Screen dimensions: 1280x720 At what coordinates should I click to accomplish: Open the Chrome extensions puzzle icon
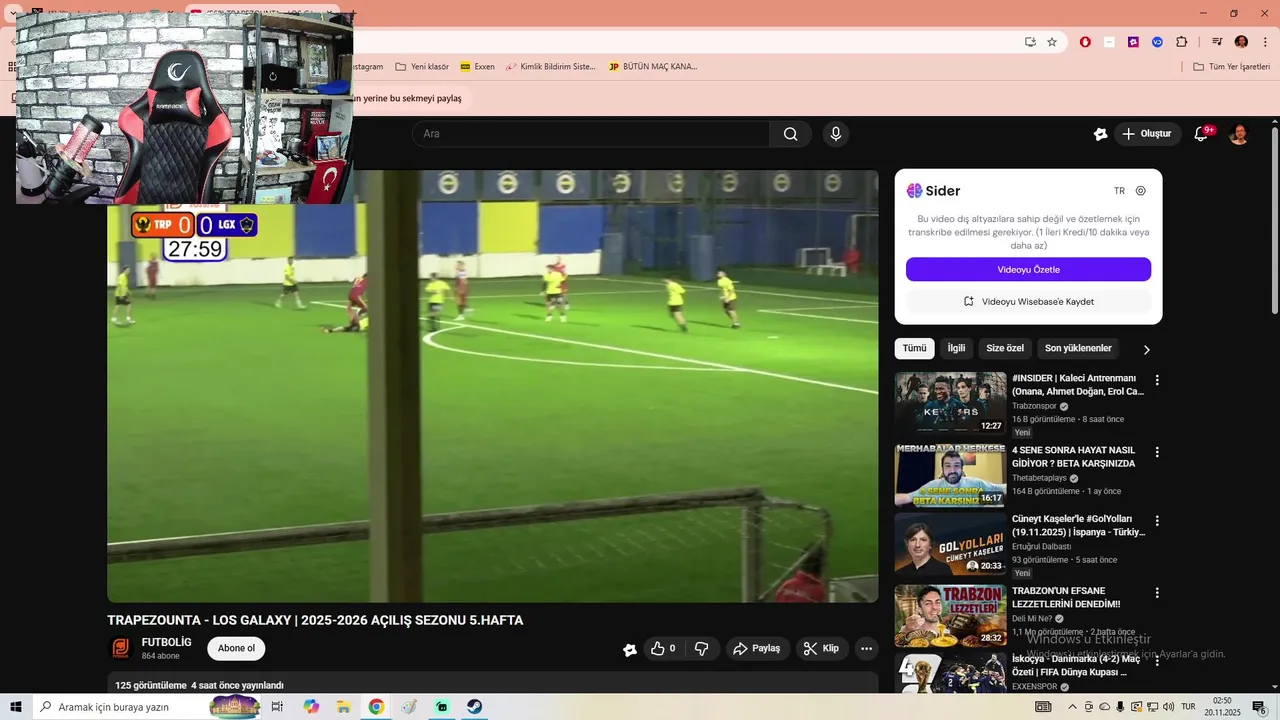pos(1182,42)
